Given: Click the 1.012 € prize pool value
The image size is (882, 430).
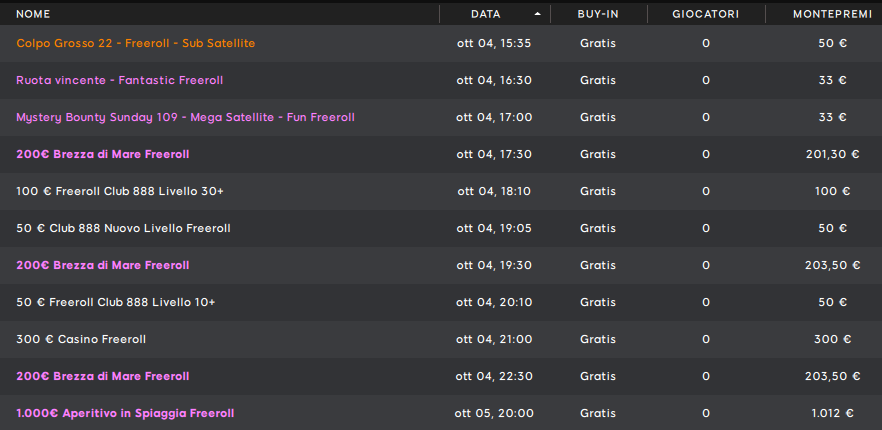Looking at the screenshot, I should pyautogui.click(x=831, y=413).
